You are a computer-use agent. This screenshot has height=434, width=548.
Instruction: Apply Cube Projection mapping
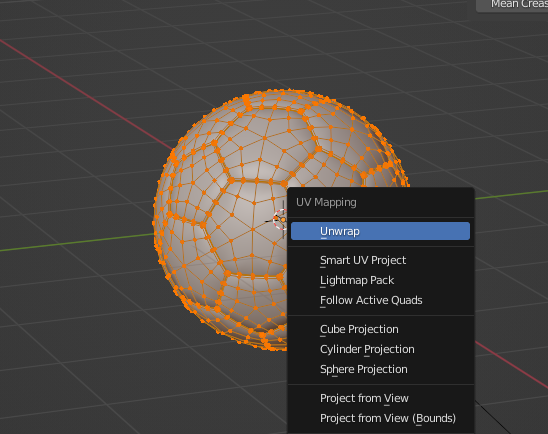click(380, 329)
